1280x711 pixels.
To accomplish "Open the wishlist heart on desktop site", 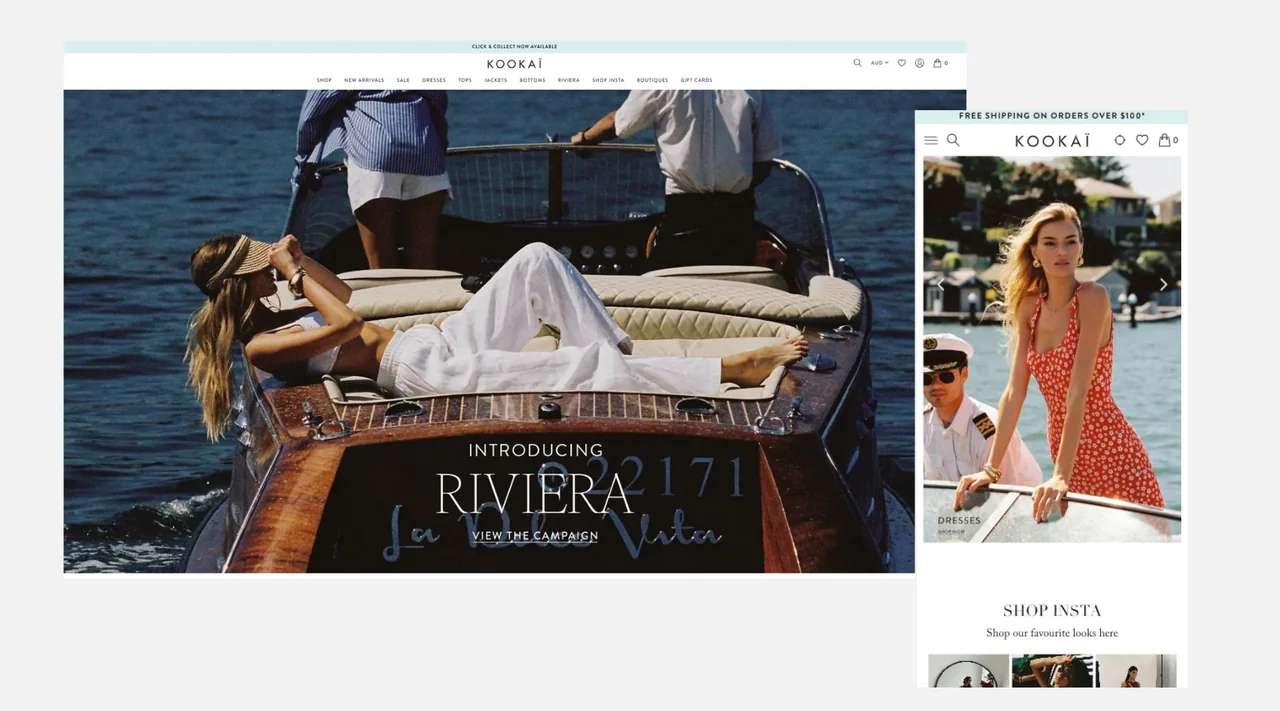I will coord(901,63).
